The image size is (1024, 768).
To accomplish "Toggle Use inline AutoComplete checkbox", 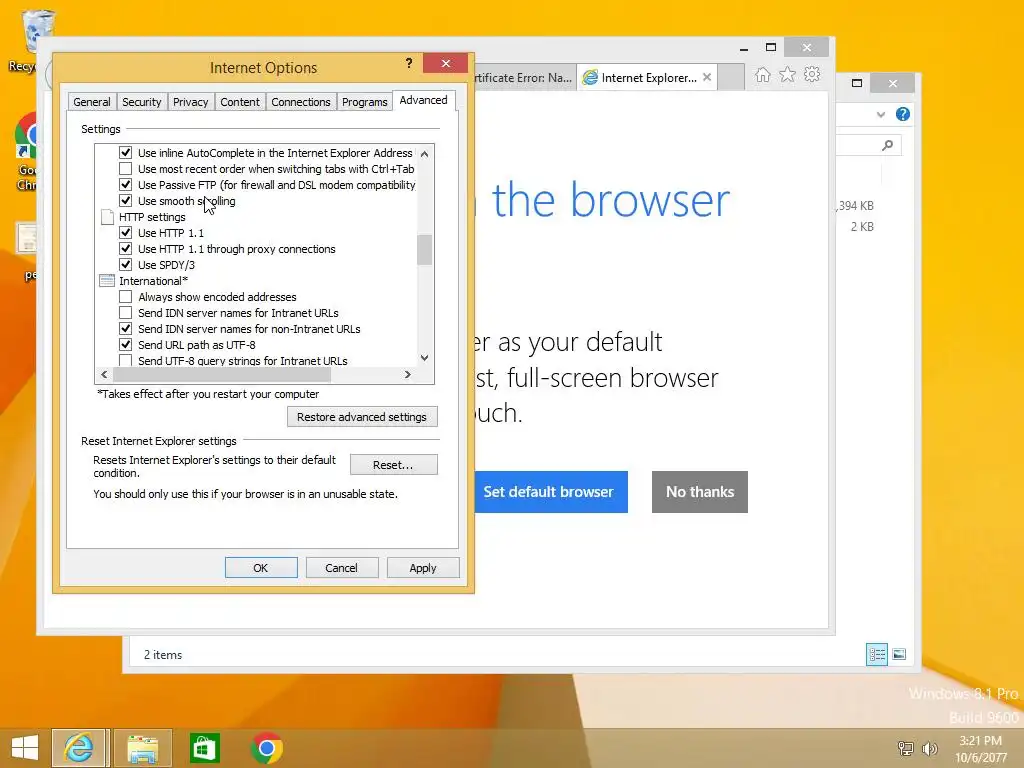I will 125,153.
